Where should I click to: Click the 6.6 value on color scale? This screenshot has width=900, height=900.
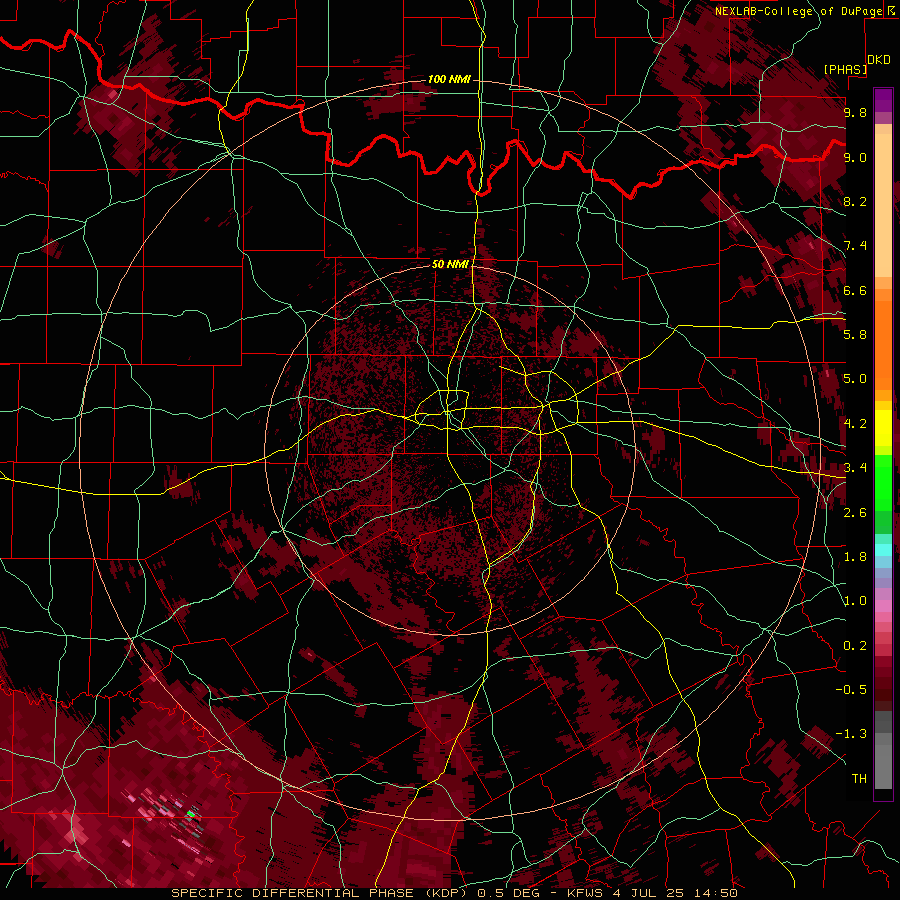pos(855,290)
